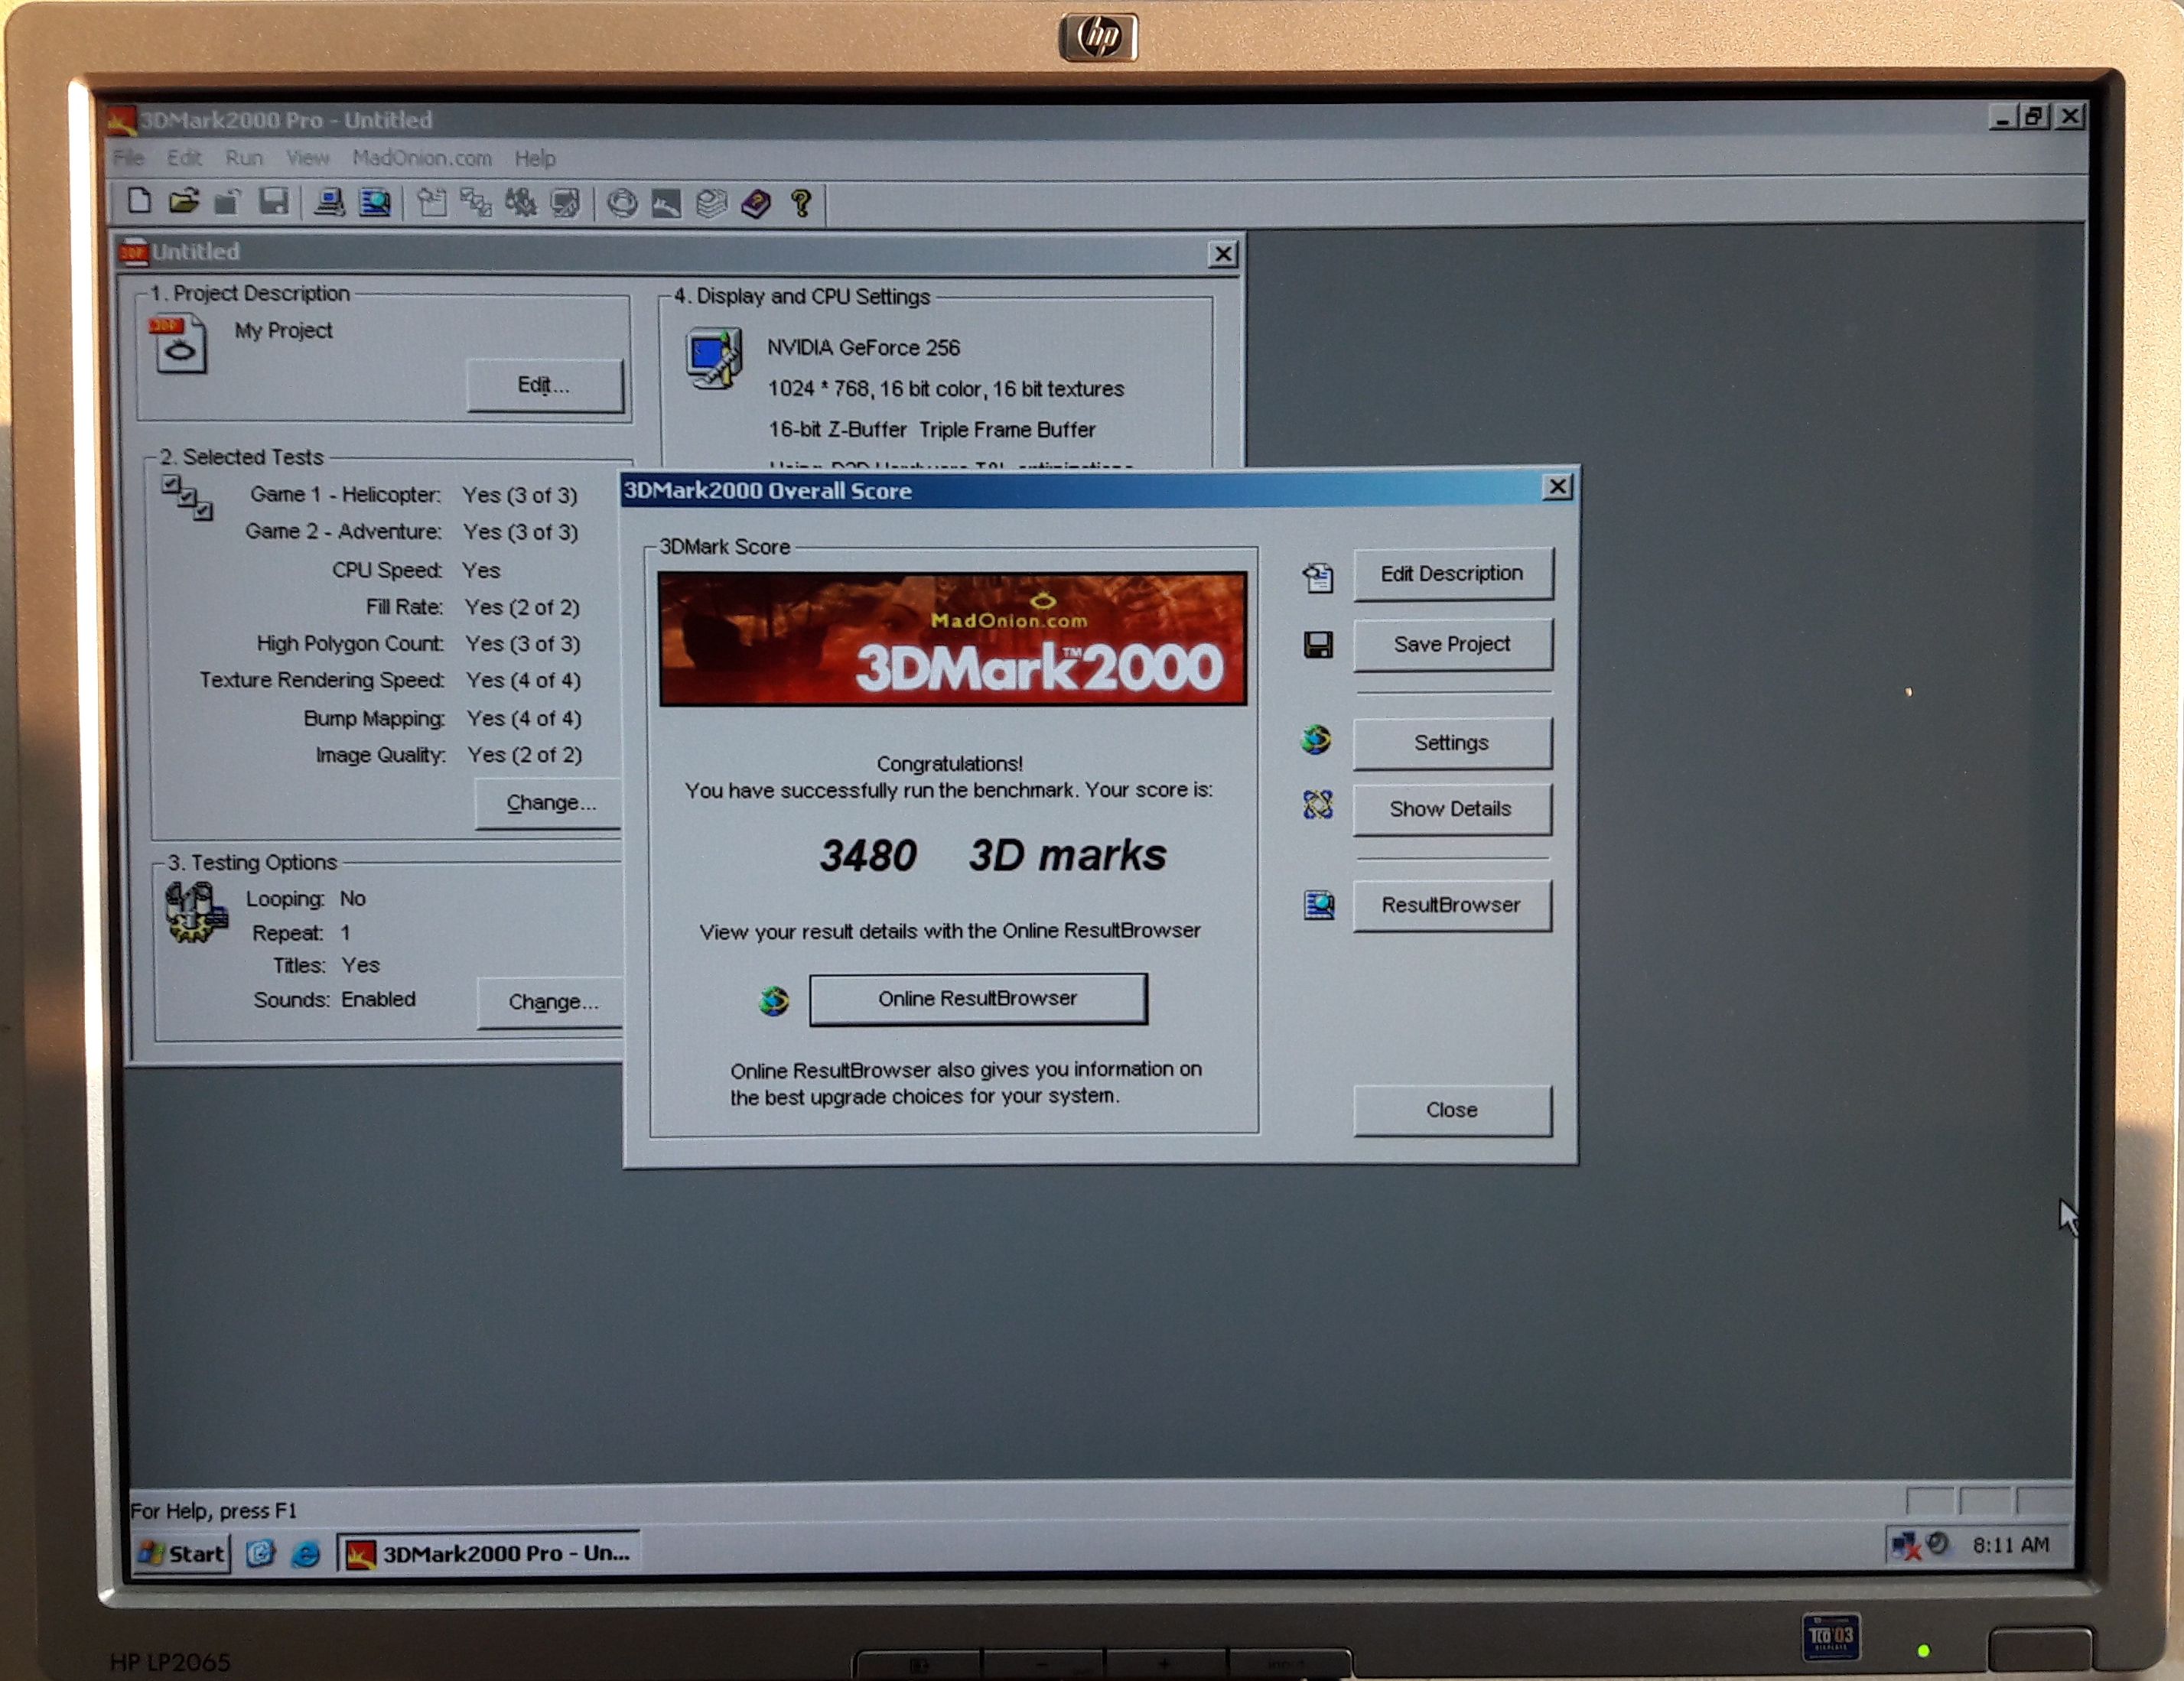Image resolution: width=2184 pixels, height=1681 pixels.
Task: Click the Sounds: Enabled option text
Action: (x=334, y=1000)
